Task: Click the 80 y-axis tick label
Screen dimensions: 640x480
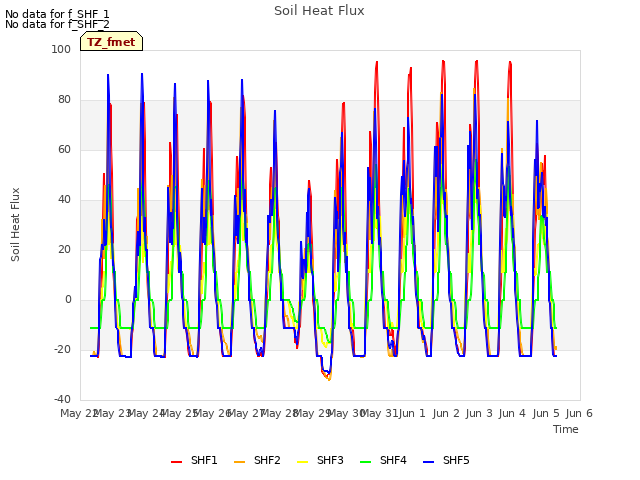Action: click(64, 100)
